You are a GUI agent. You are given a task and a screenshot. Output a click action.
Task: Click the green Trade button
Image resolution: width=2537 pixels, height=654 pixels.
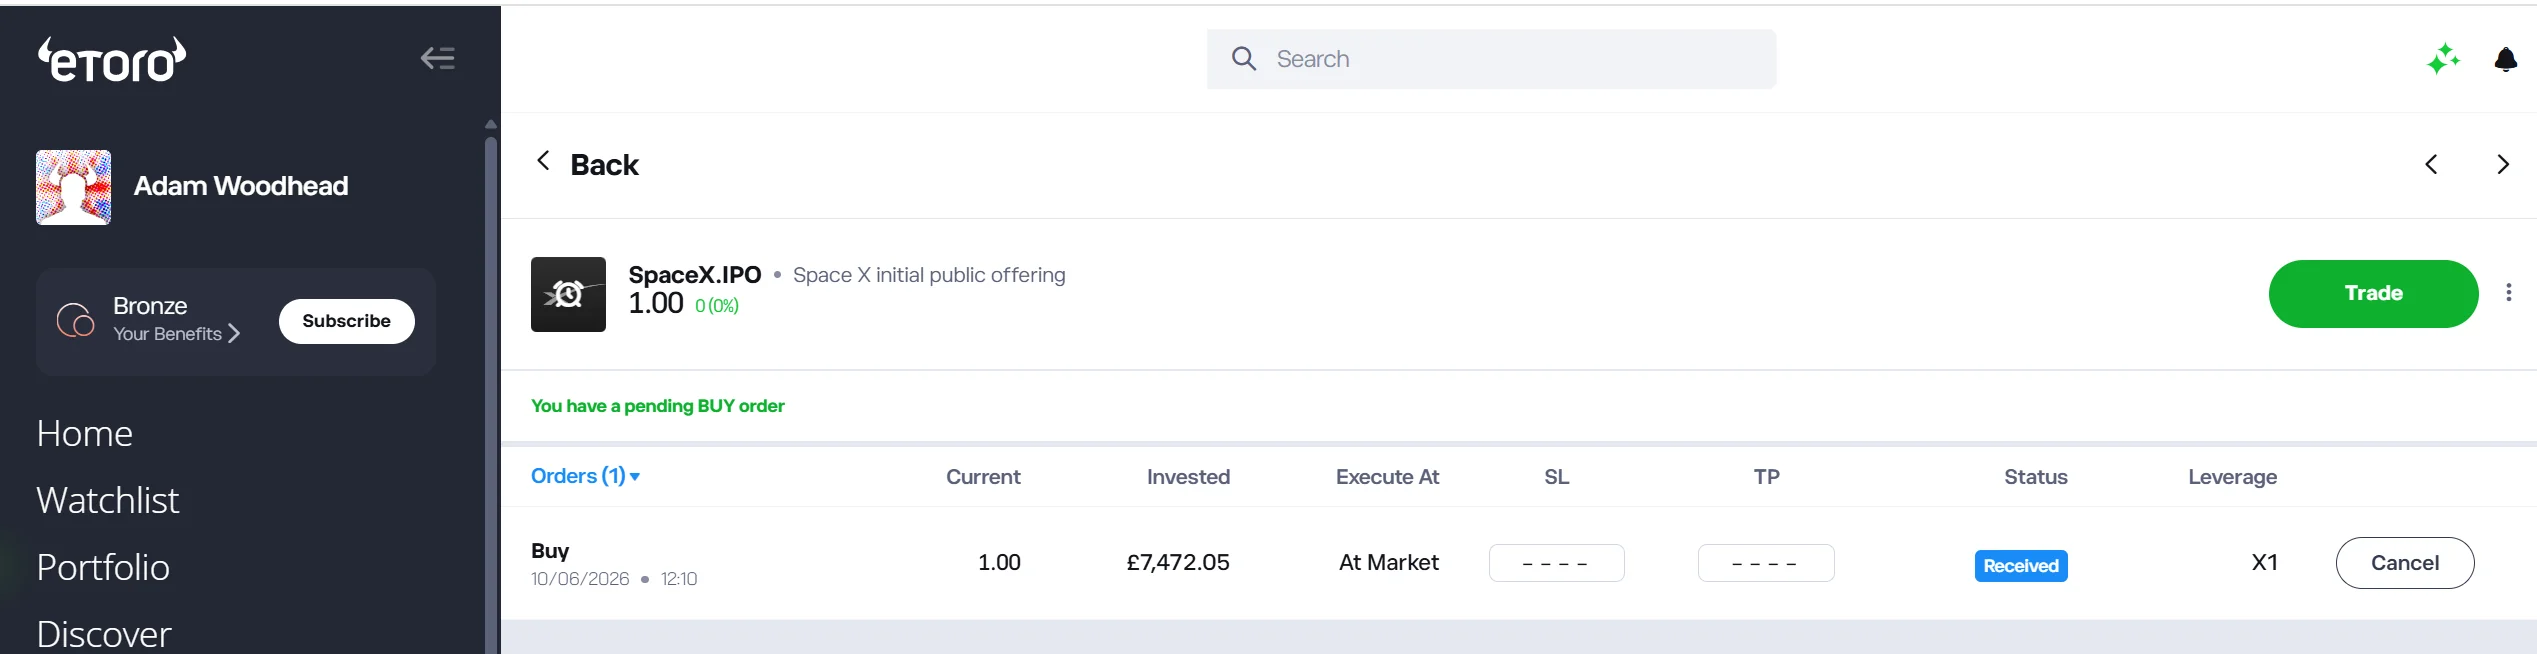(2373, 294)
